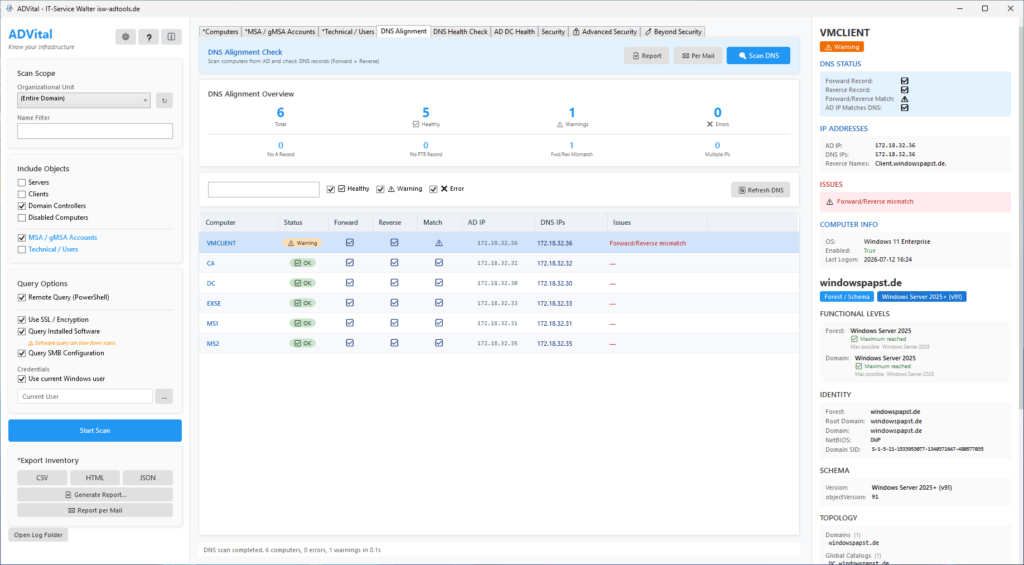Disable Remote Query (PowerShell)

pyautogui.click(x=22, y=297)
